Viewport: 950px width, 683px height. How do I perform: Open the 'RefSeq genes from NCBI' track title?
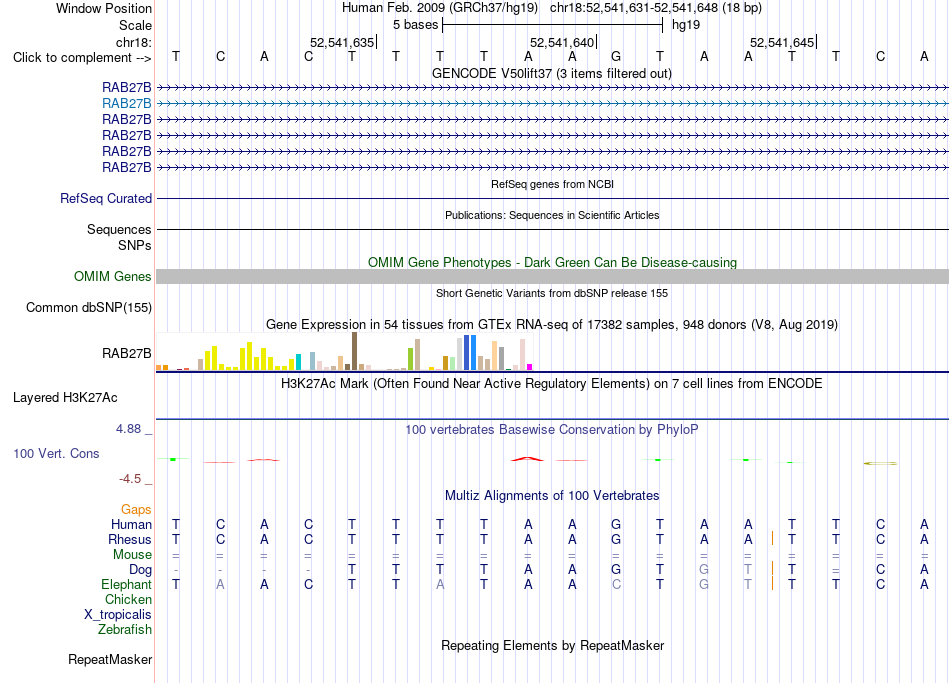[x=552, y=184]
